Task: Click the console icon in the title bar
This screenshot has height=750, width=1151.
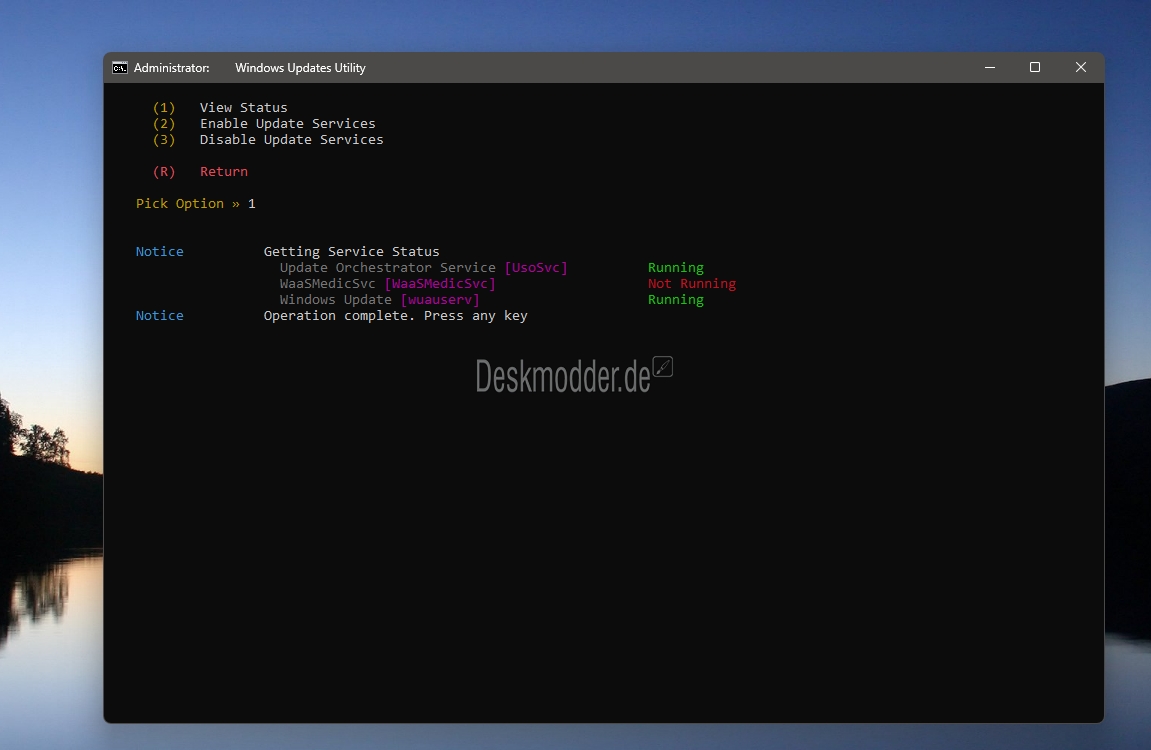Action: (120, 68)
